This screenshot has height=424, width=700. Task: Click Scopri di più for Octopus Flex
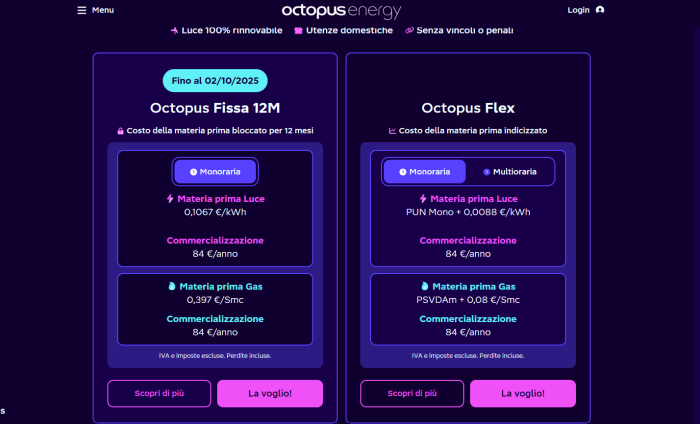(x=412, y=394)
